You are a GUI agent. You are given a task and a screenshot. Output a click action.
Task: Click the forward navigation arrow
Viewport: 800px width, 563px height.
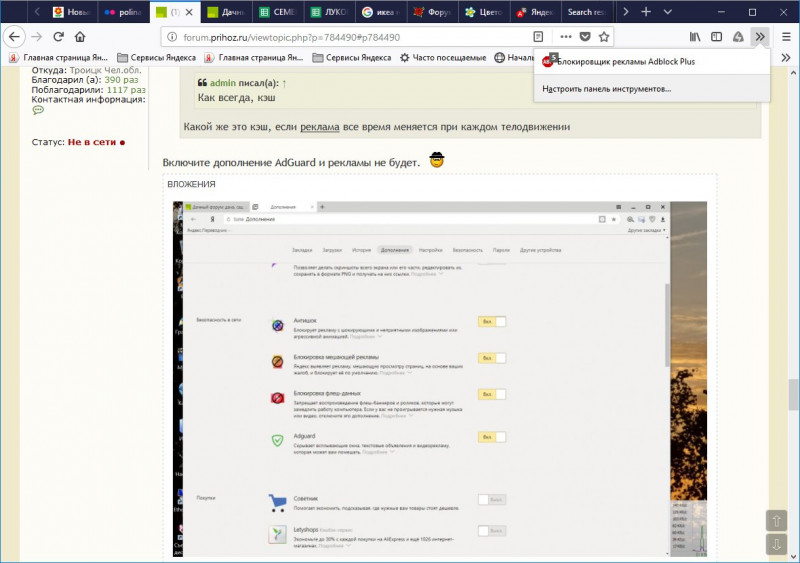pyautogui.click(x=37, y=37)
